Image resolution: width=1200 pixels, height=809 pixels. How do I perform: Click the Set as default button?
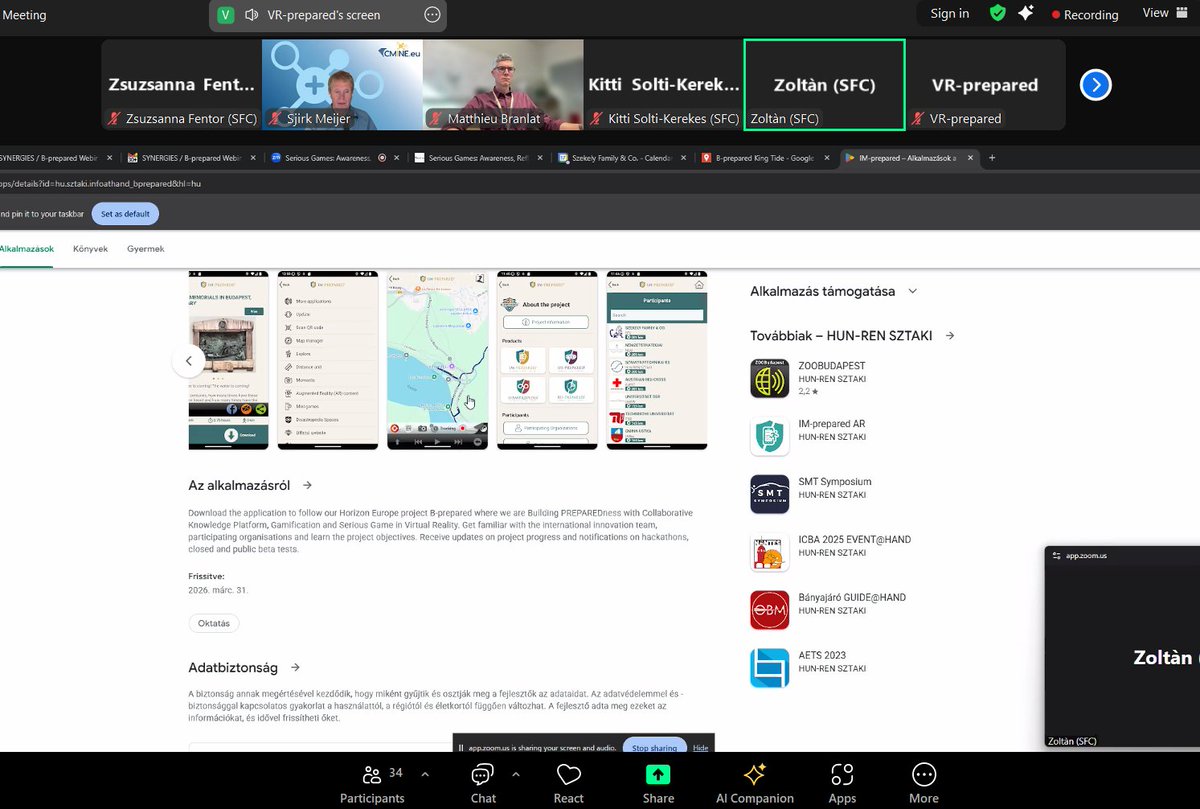click(x=125, y=213)
